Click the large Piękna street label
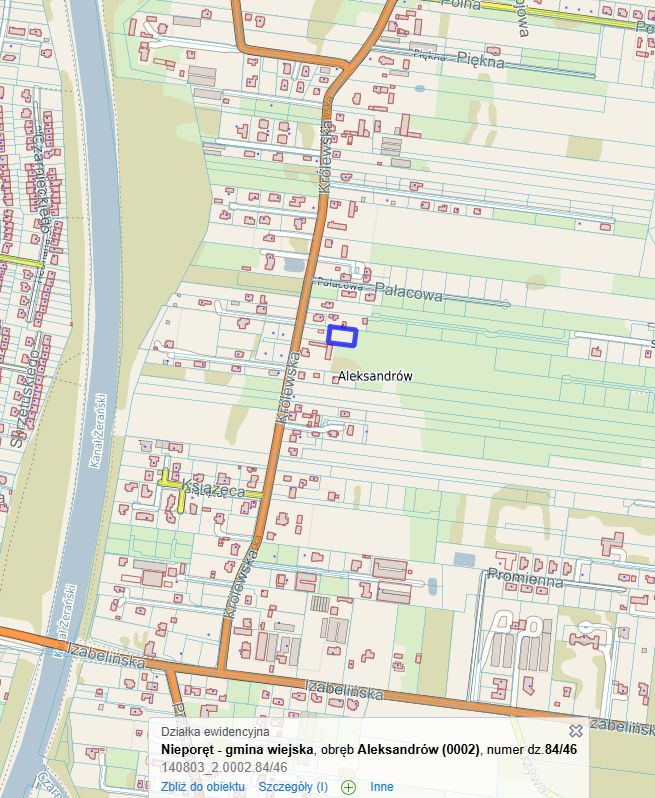The height and width of the screenshot is (798, 655). pyautogui.click(x=481, y=60)
